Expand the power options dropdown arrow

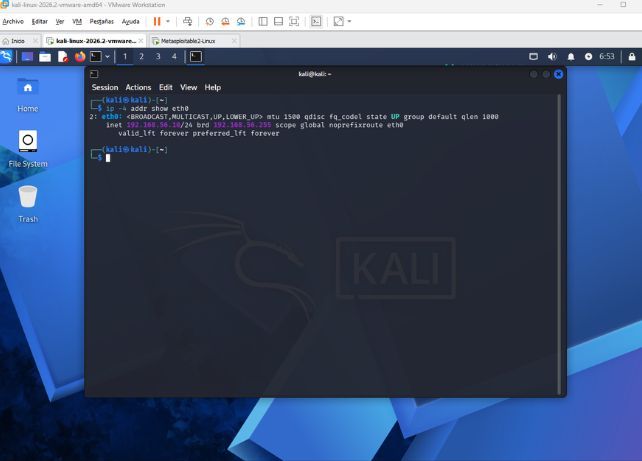[168, 21]
